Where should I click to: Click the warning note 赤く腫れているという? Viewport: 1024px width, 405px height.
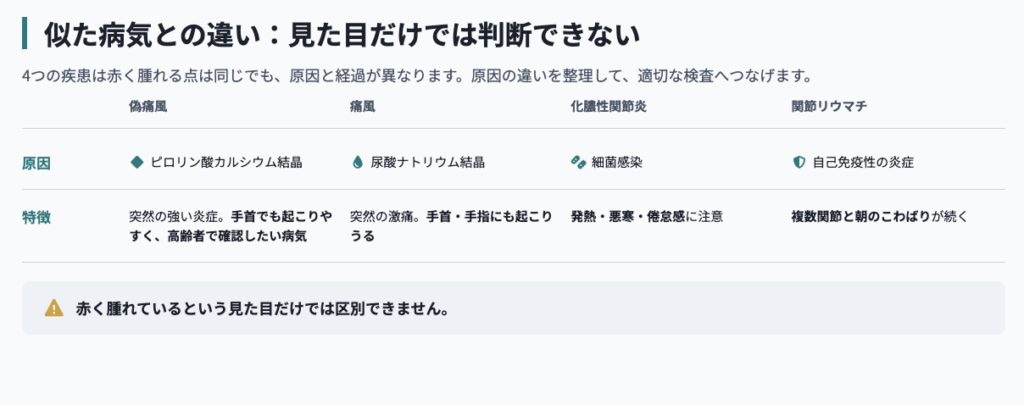point(263,308)
